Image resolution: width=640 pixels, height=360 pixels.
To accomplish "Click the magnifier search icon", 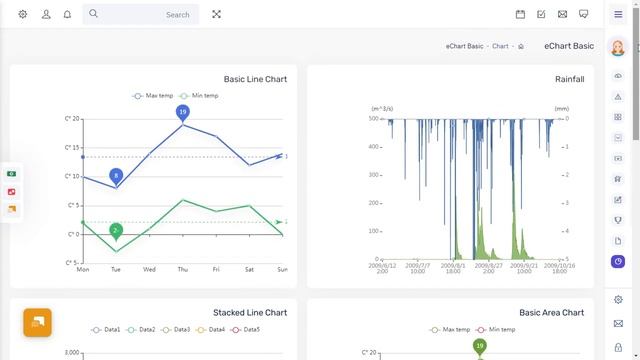I will (x=93, y=13).
